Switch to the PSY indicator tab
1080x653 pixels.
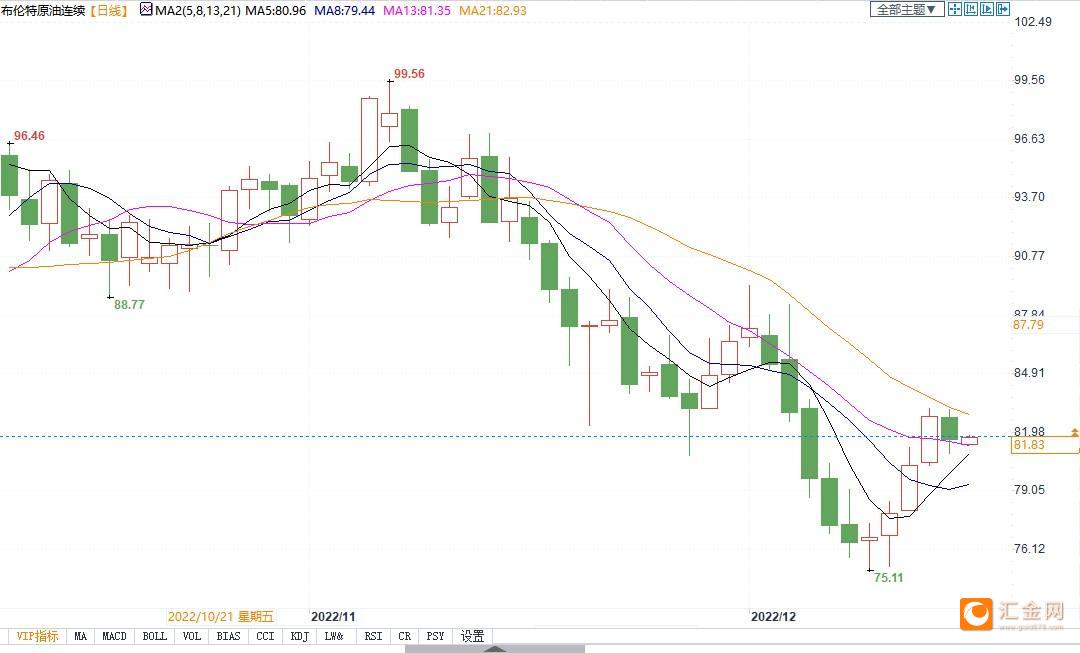coord(435,636)
